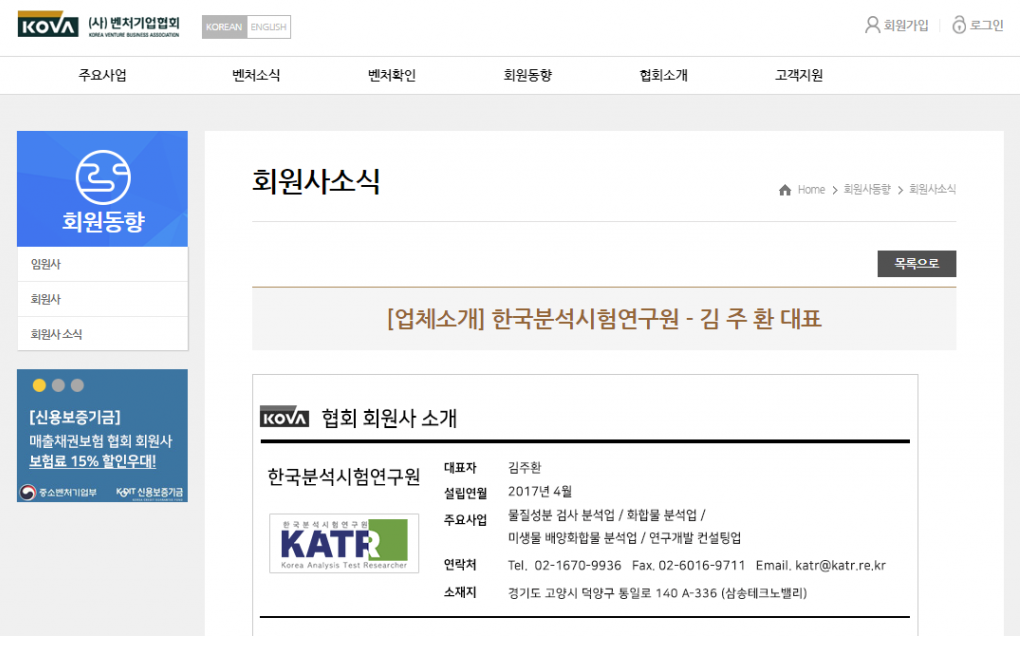This screenshot has height=661, width=1023.
Task: Switch language to KOREAN
Action: 224,27
